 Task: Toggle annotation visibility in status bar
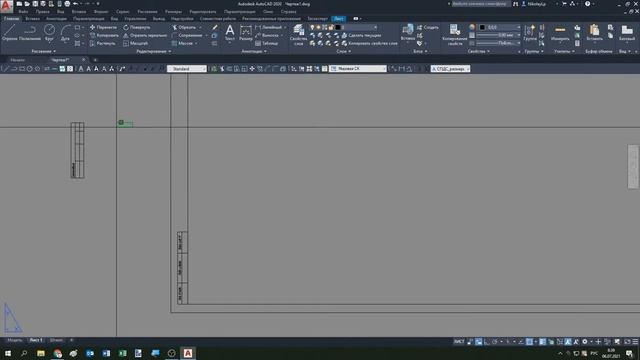click(568, 342)
